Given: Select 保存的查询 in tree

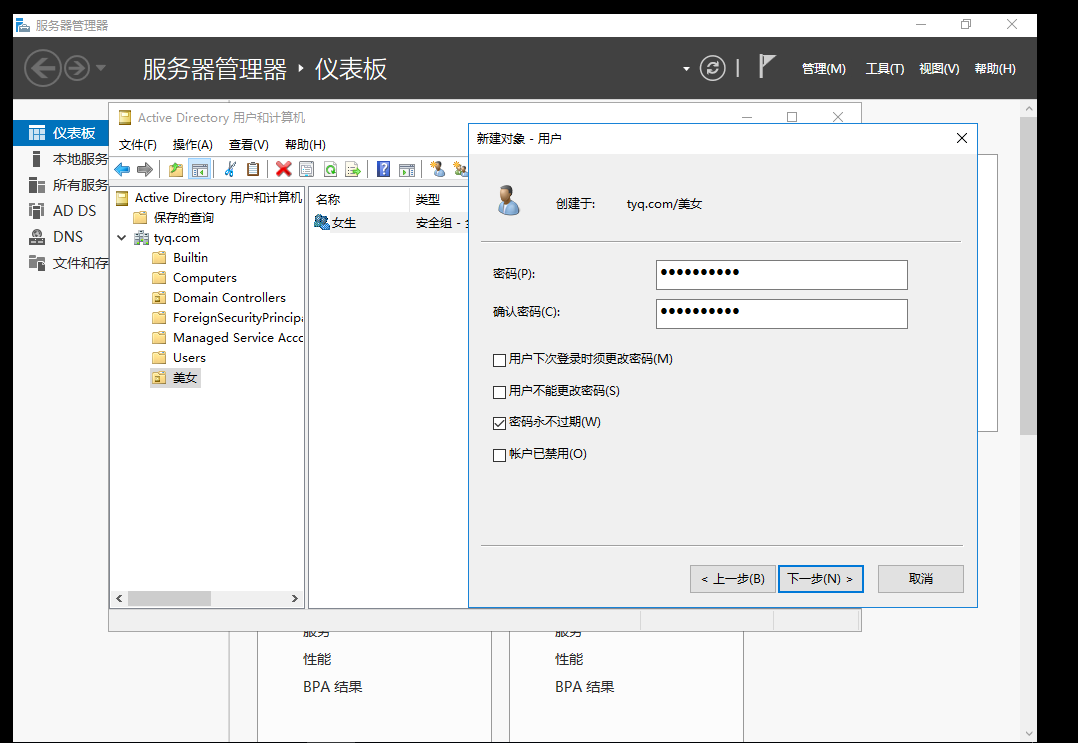Looking at the screenshot, I should 173,218.
